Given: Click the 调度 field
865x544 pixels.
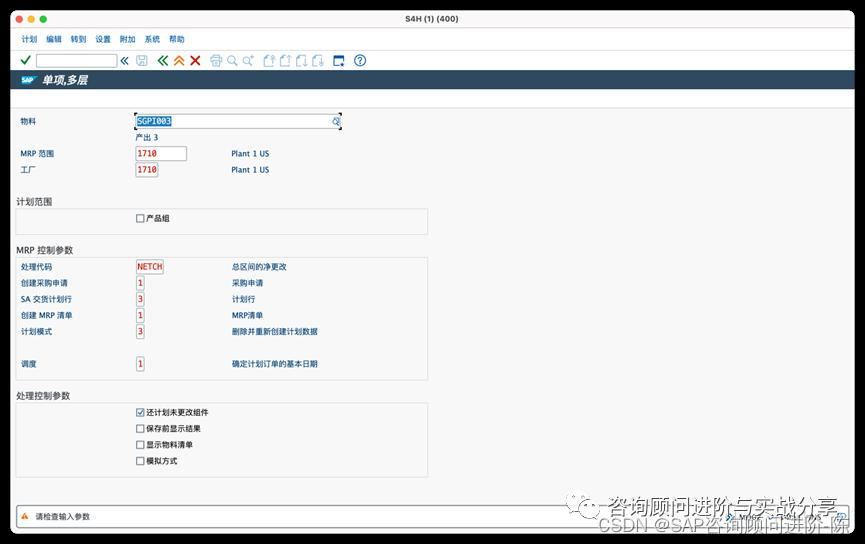Looking at the screenshot, I should pyautogui.click(x=140, y=364).
